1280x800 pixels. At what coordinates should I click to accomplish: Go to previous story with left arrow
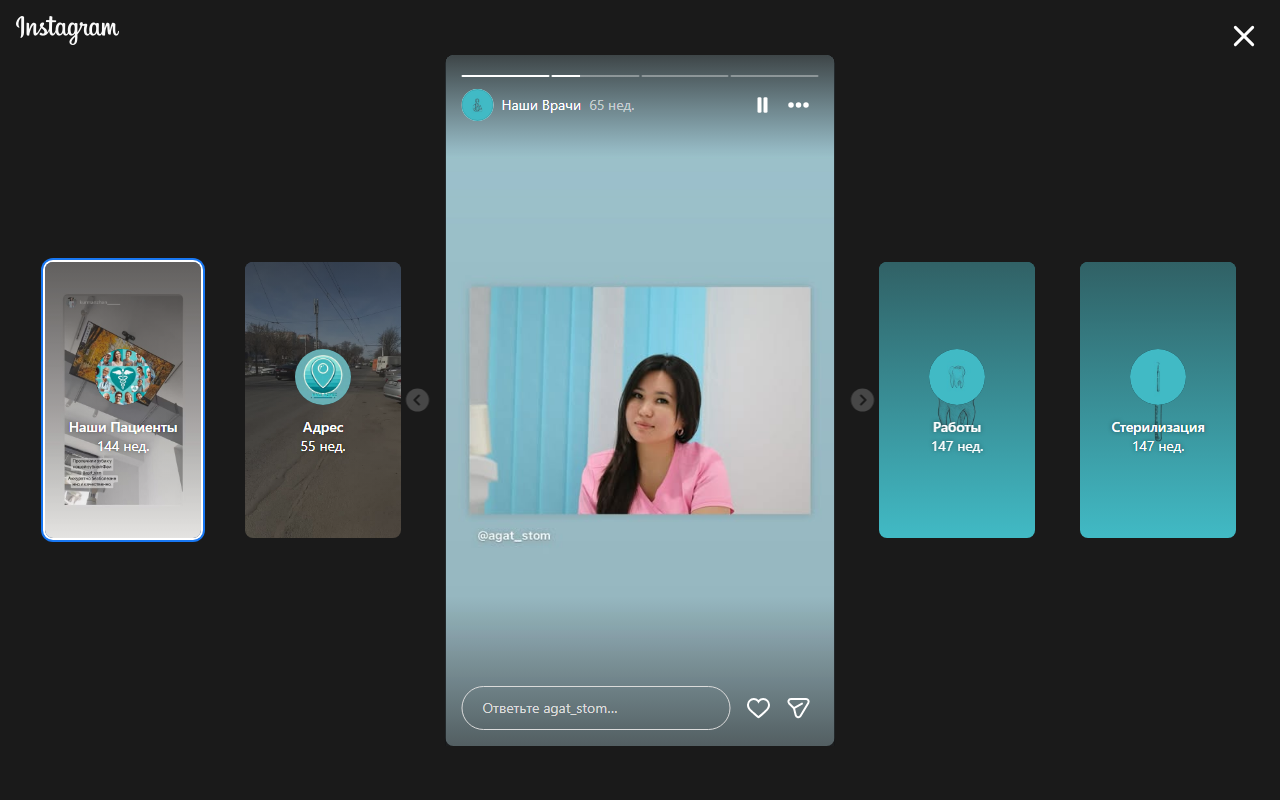coord(418,400)
